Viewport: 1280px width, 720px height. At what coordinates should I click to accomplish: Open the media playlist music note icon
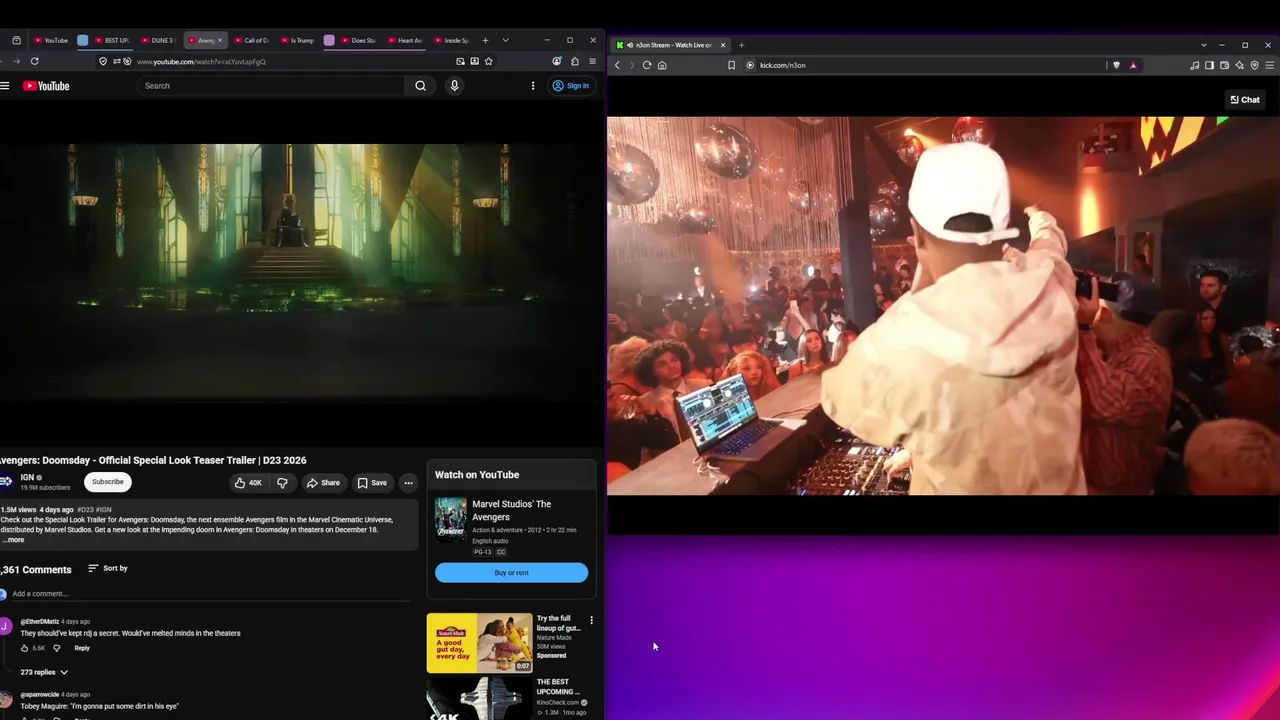coord(1194,65)
